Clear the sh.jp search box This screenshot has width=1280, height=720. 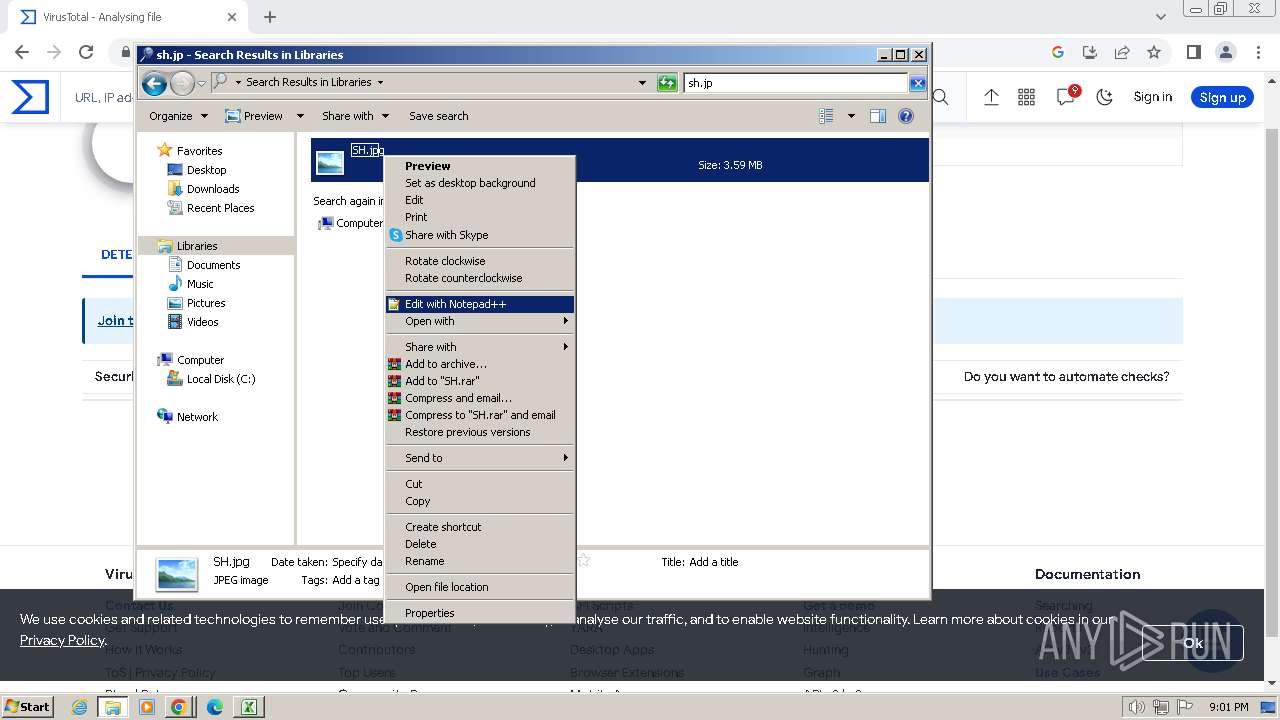click(x=917, y=83)
